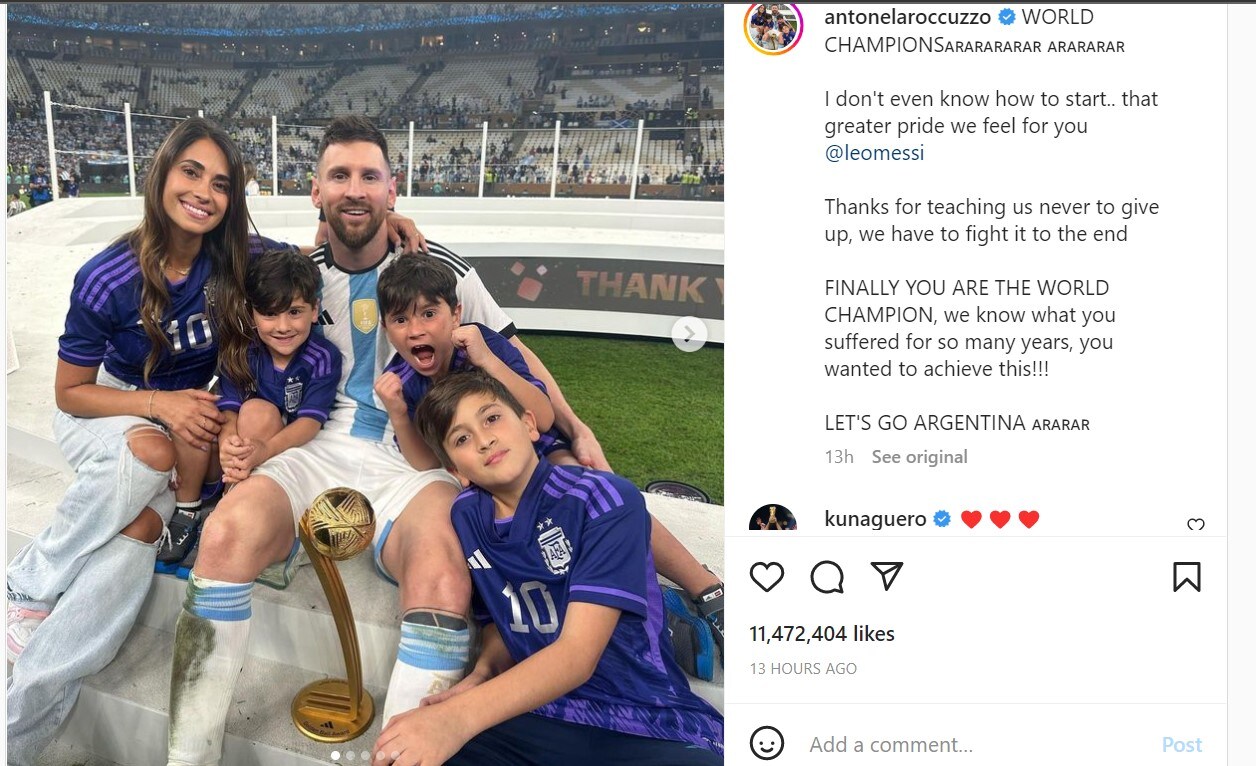Open the @leomessi mention
Screen dimensions: 1256x766
(874, 153)
